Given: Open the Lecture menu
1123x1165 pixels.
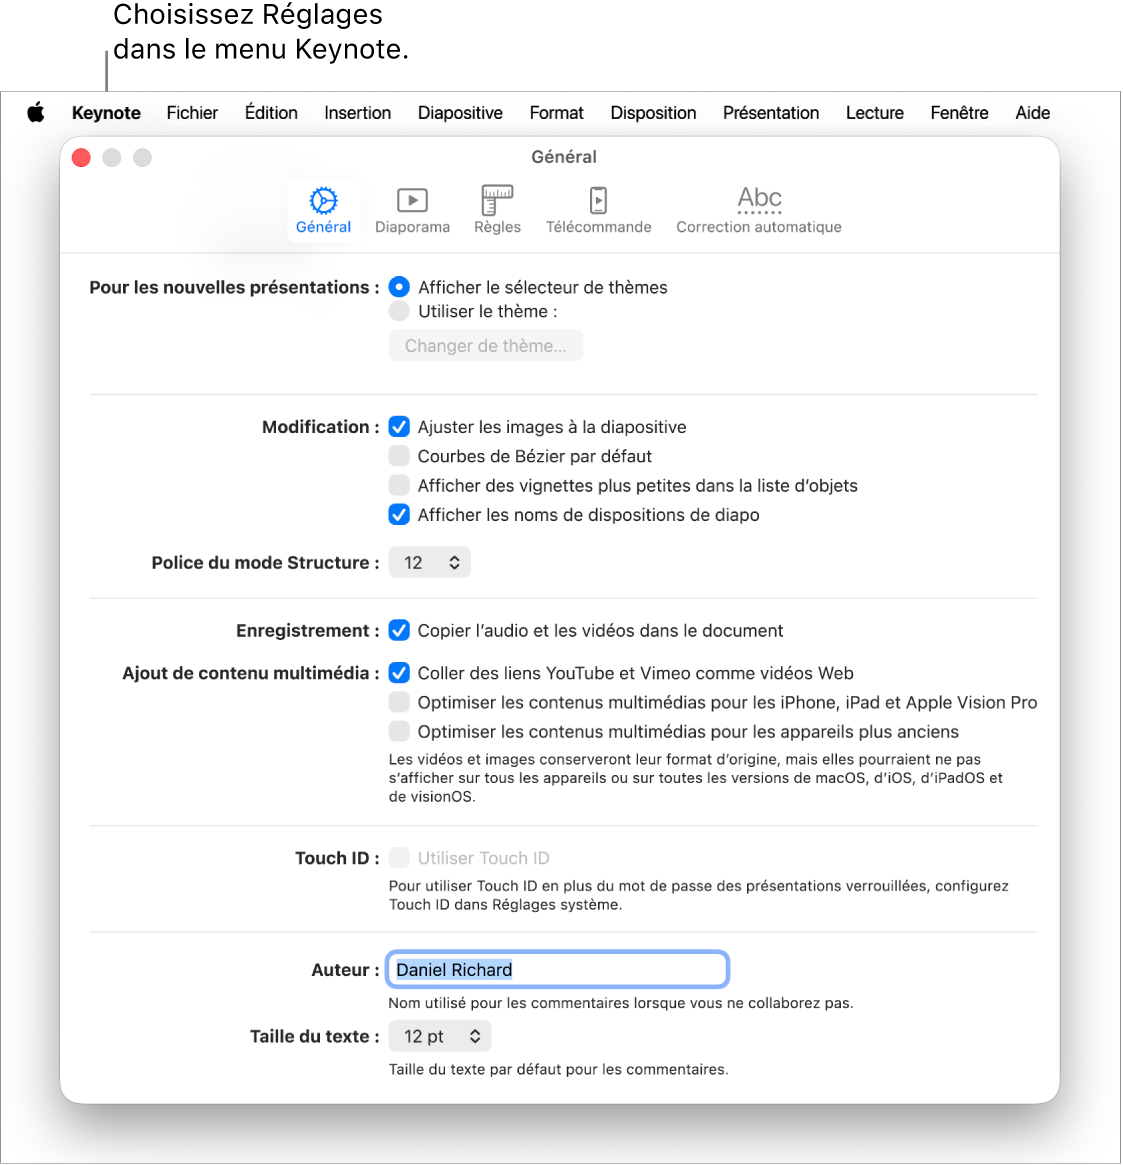Looking at the screenshot, I should [875, 113].
